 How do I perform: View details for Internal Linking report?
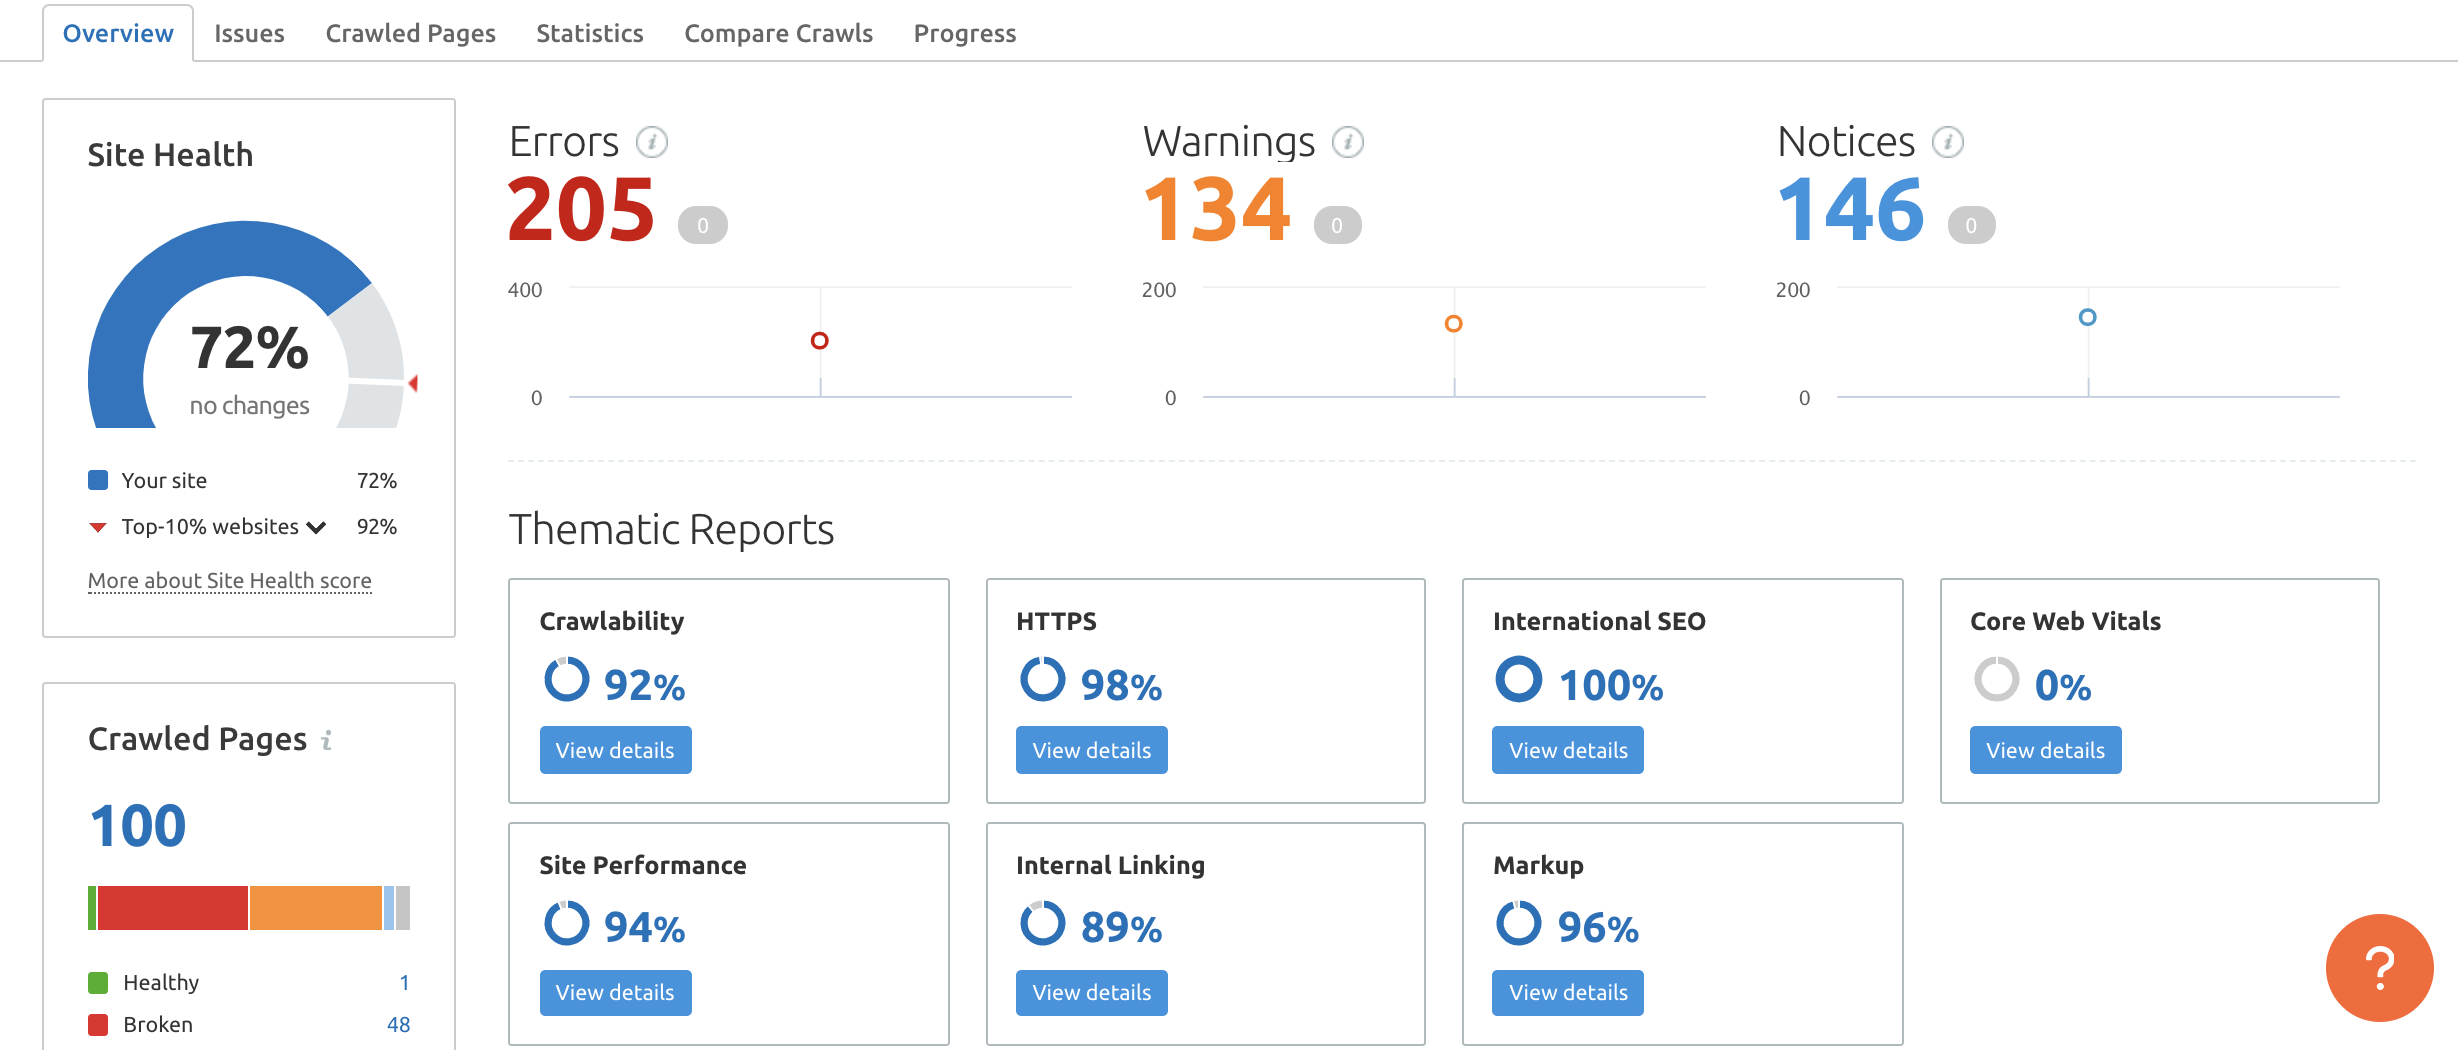coord(1091,992)
